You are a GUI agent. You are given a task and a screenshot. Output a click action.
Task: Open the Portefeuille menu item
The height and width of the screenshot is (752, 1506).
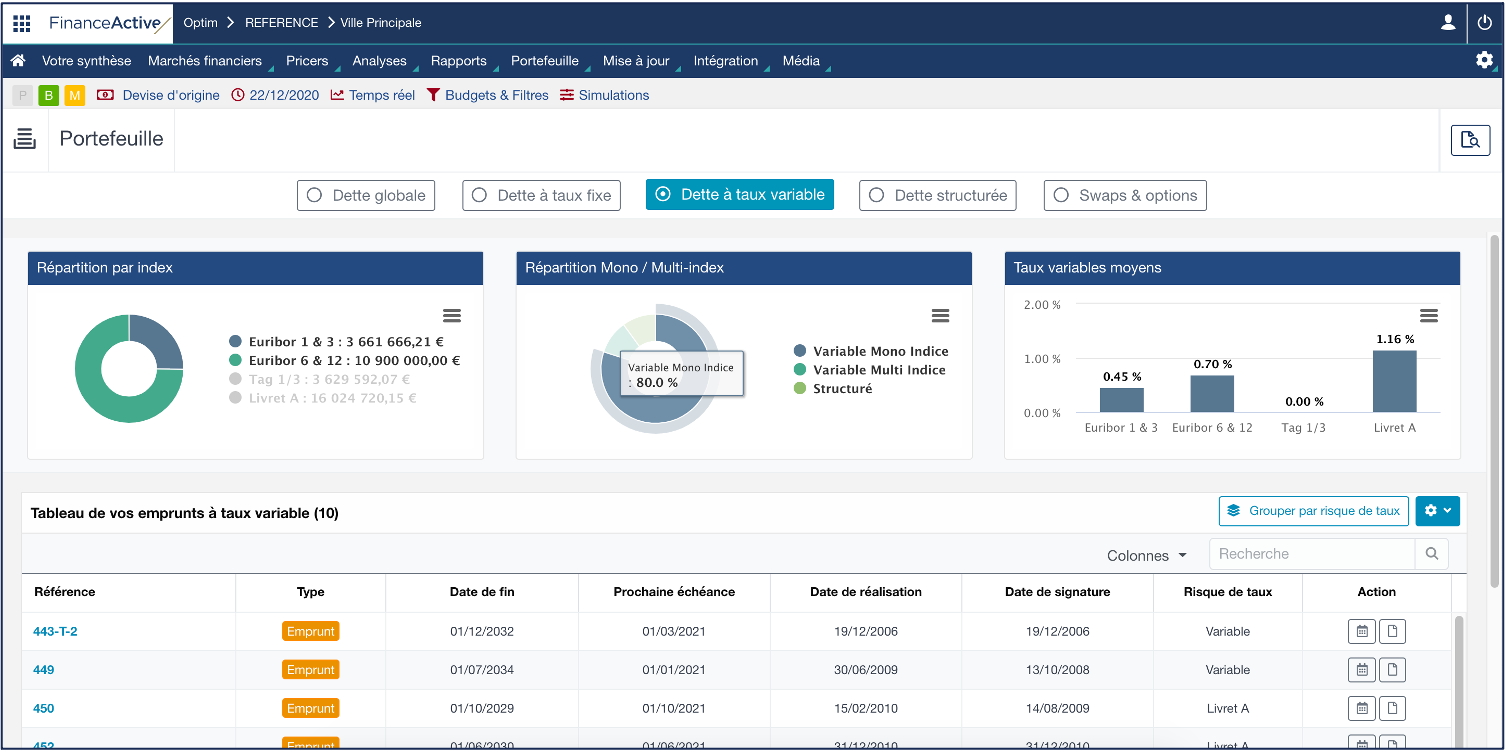[x=544, y=61]
